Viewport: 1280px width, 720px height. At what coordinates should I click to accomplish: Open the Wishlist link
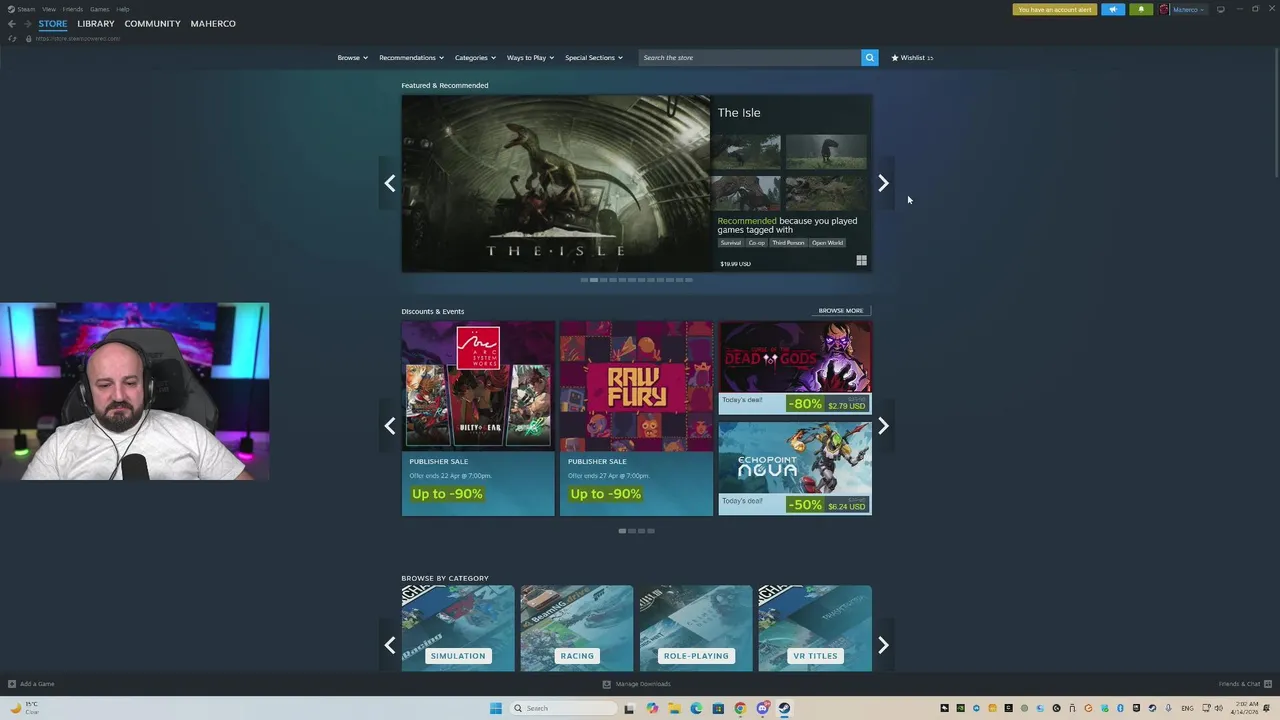click(x=912, y=58)
